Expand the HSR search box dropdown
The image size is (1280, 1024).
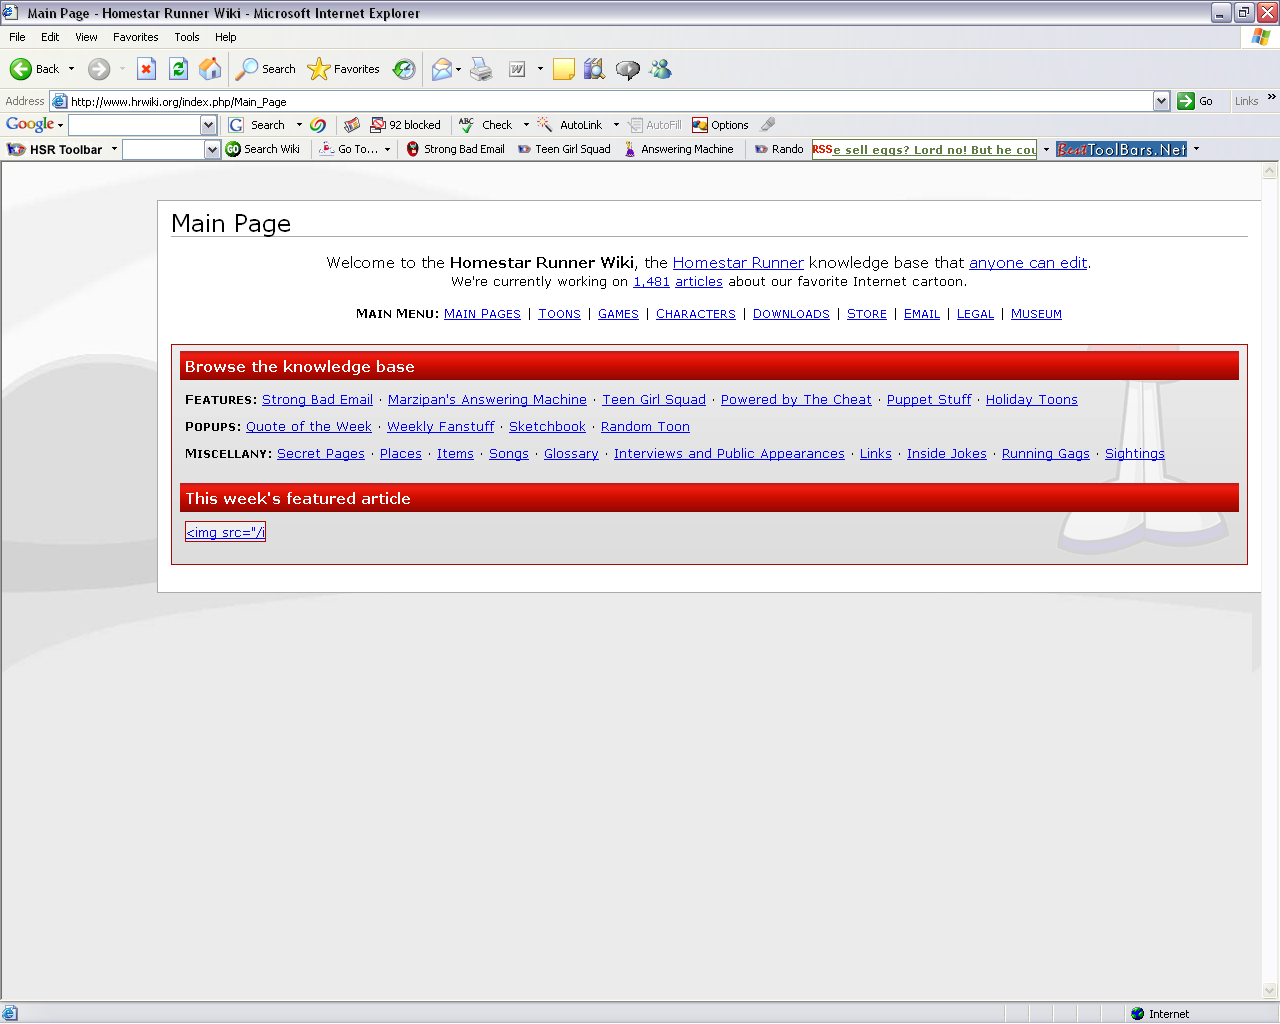[x=212, y=149]
